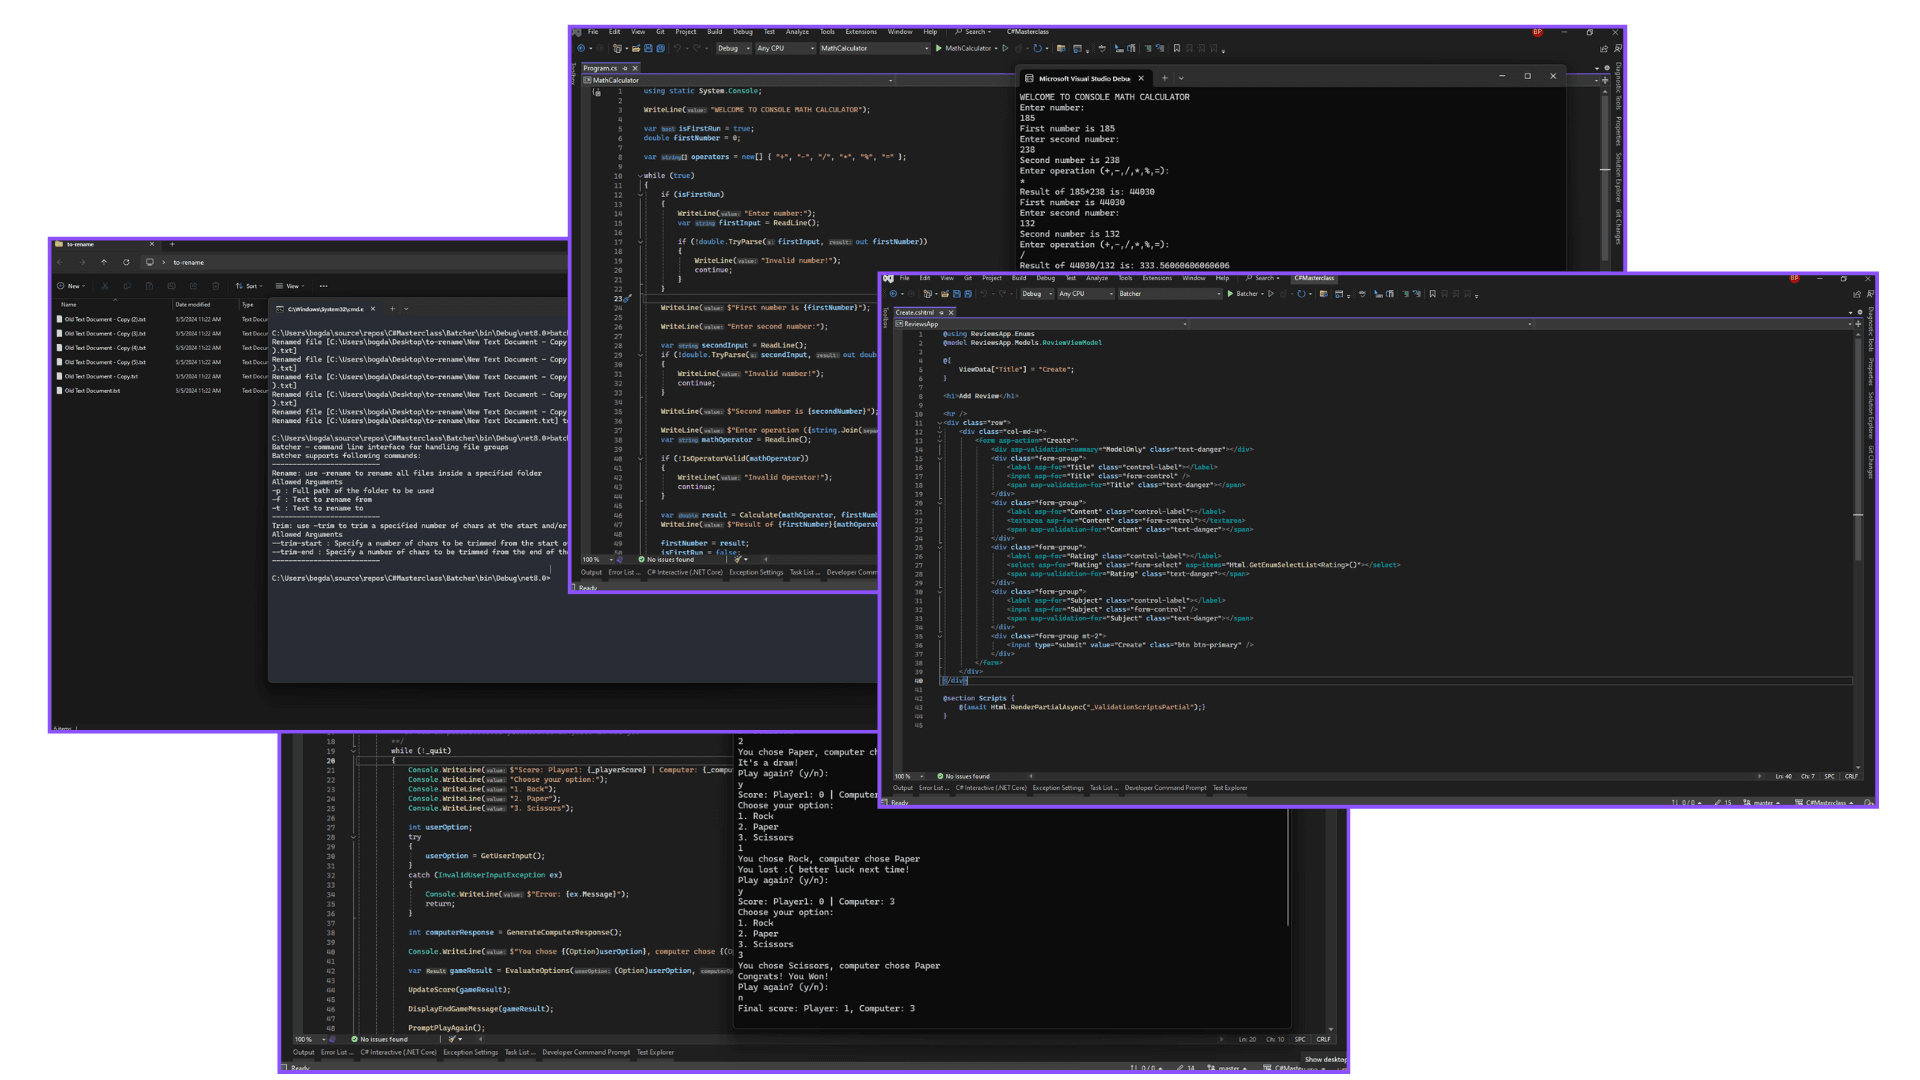Click Show desktop at bottom of Rock Paper Scissors window
The height and width of the screenshot is (1080, 1920).
[x=1325, y=1059]
